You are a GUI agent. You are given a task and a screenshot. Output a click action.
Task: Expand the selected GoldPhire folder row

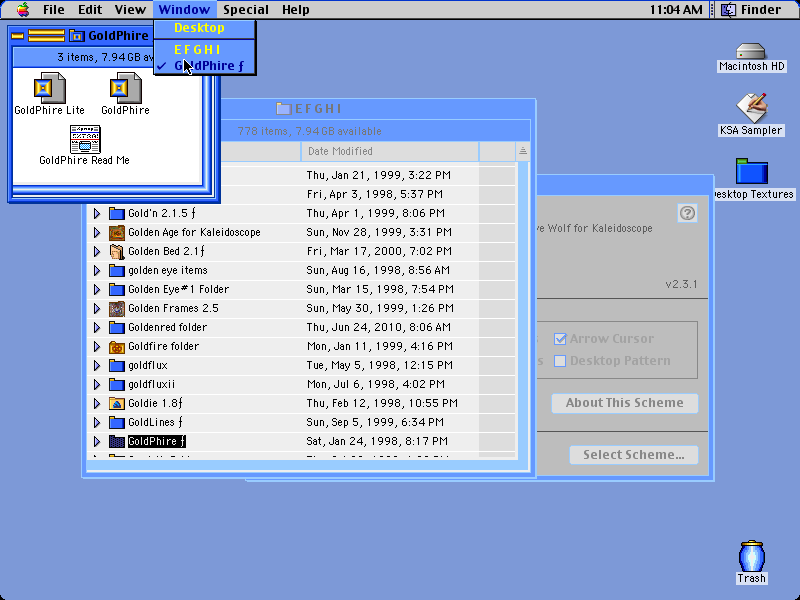coord(97,441)
